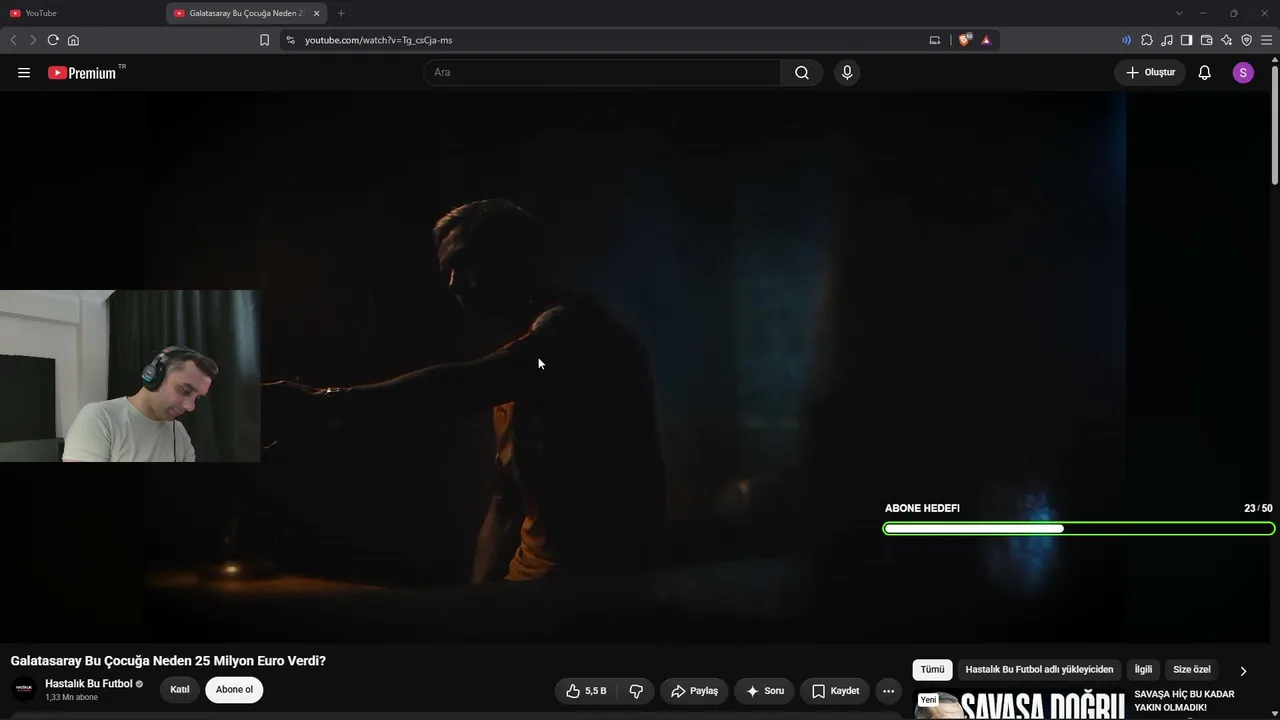Close the Galatasaray video tab
Viewport: 1280px width, 720px height.
coord(317,13)
